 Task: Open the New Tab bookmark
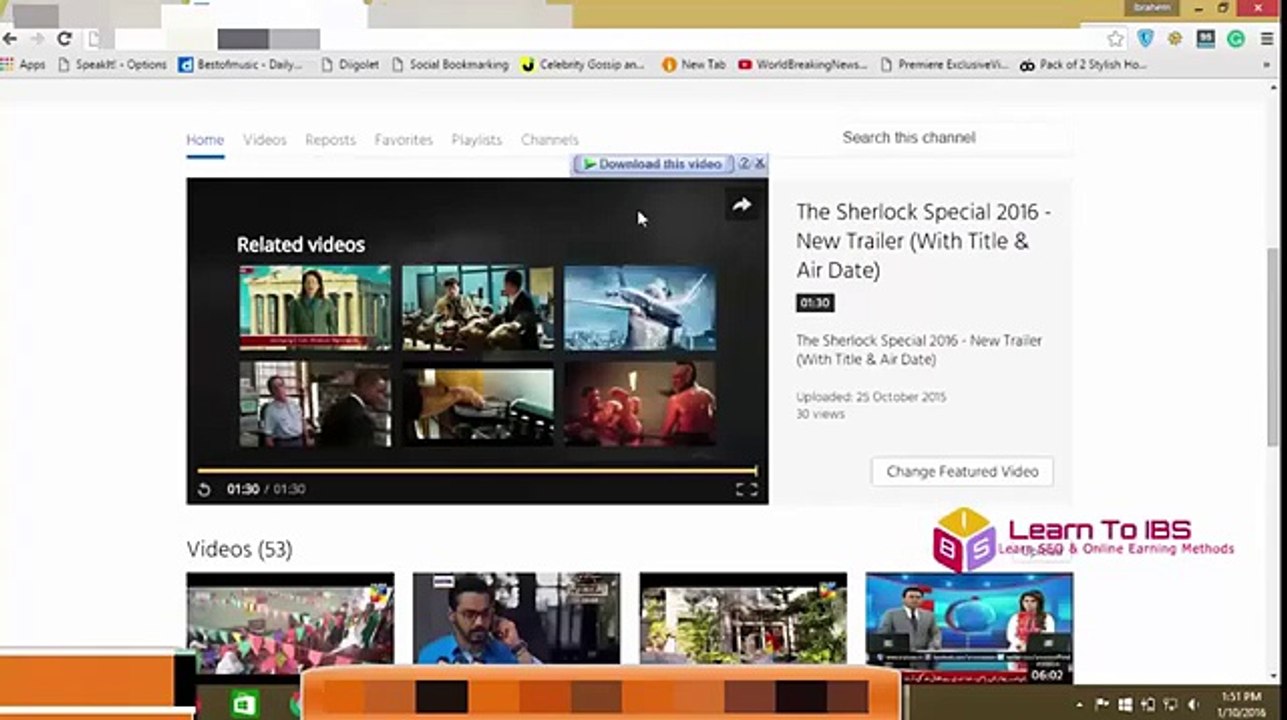694,65
